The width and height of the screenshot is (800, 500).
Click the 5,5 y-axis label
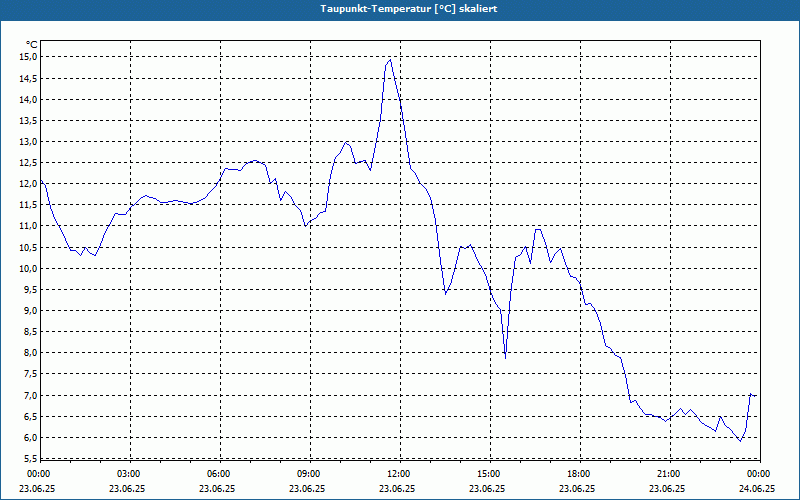(x=30, y=459)
